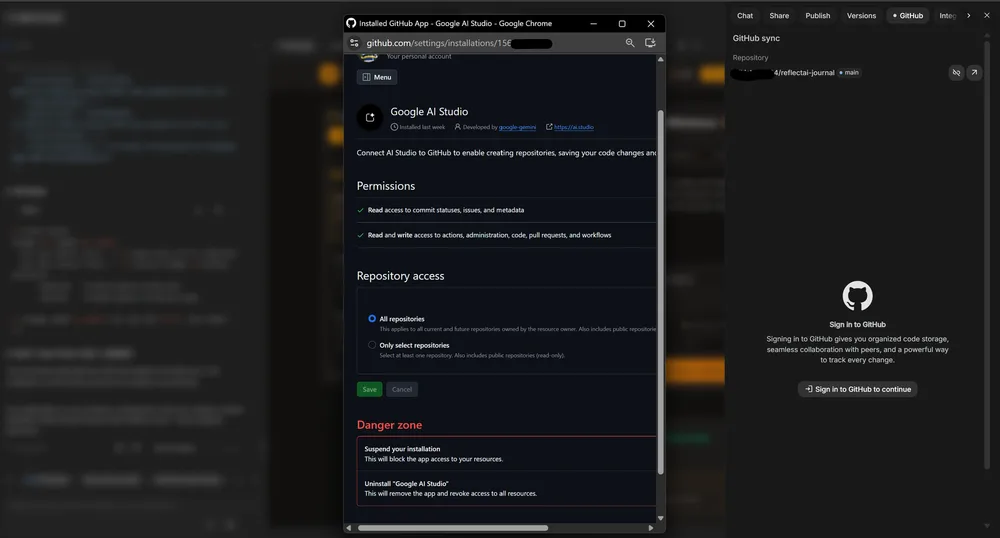Click the GitHub favicon in Chrome title bar
The image size is (1000, 538).
coord(351,23)
